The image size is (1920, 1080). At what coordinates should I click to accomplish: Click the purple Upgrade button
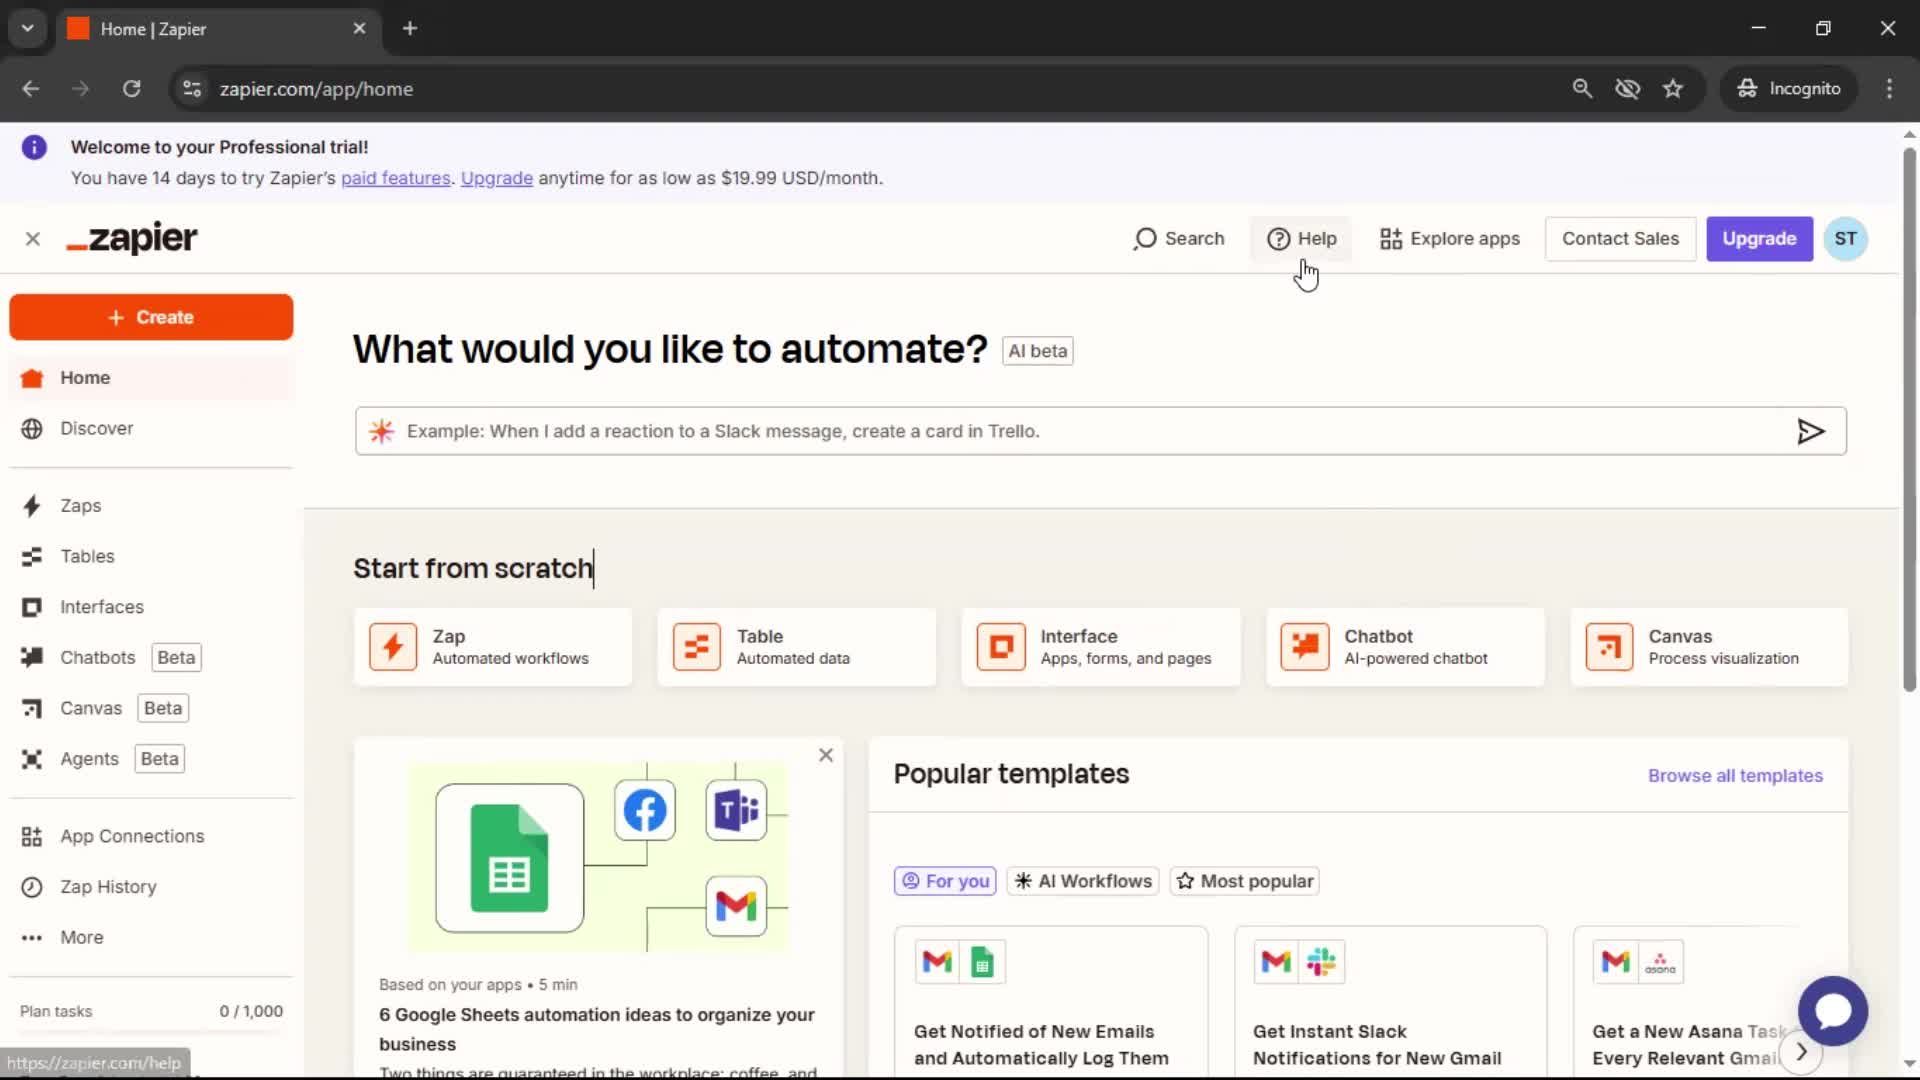[x=1759, y=239]
